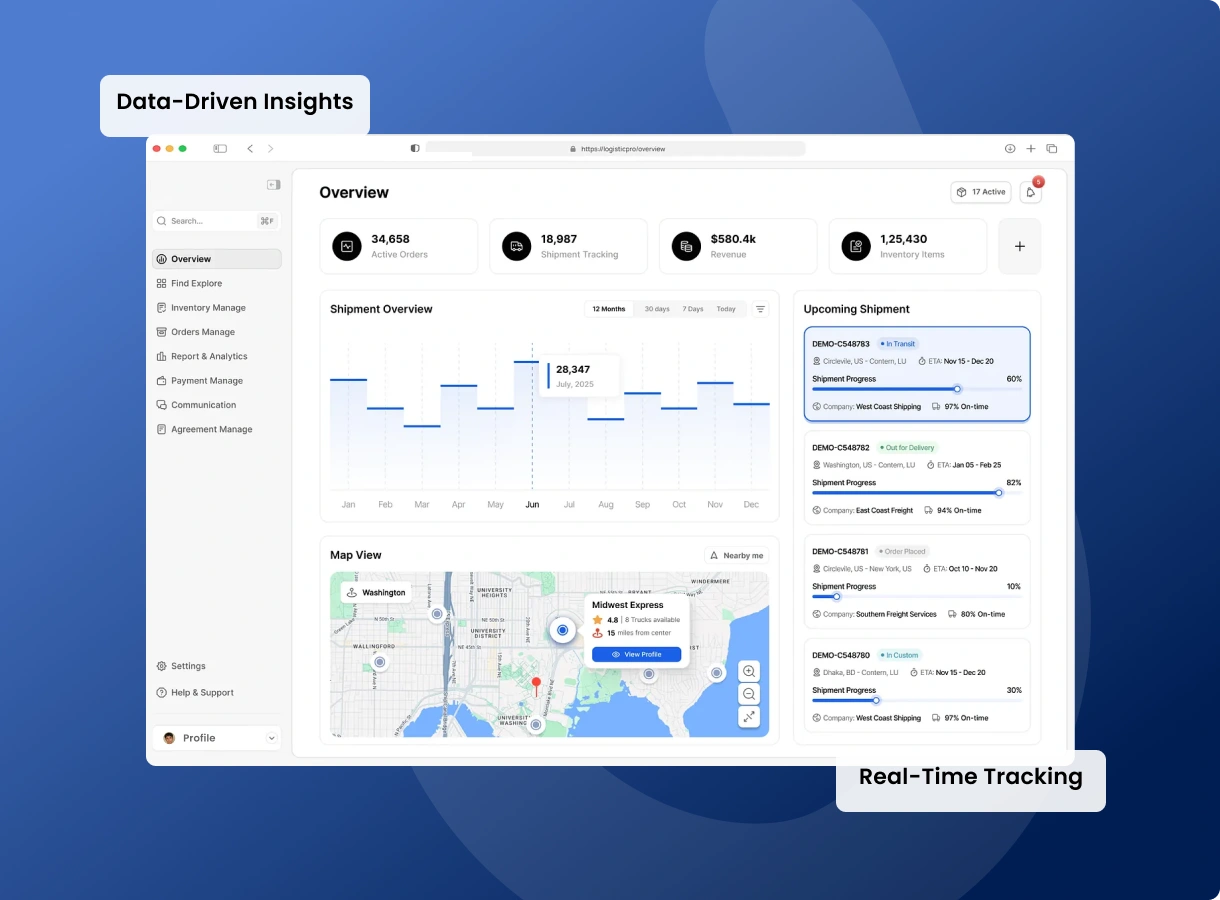Image resolution: width=1220 pixels, height=900 pixels.
Task: Open Help & Support
Action: pyautogui.click(x=195, y=692)
